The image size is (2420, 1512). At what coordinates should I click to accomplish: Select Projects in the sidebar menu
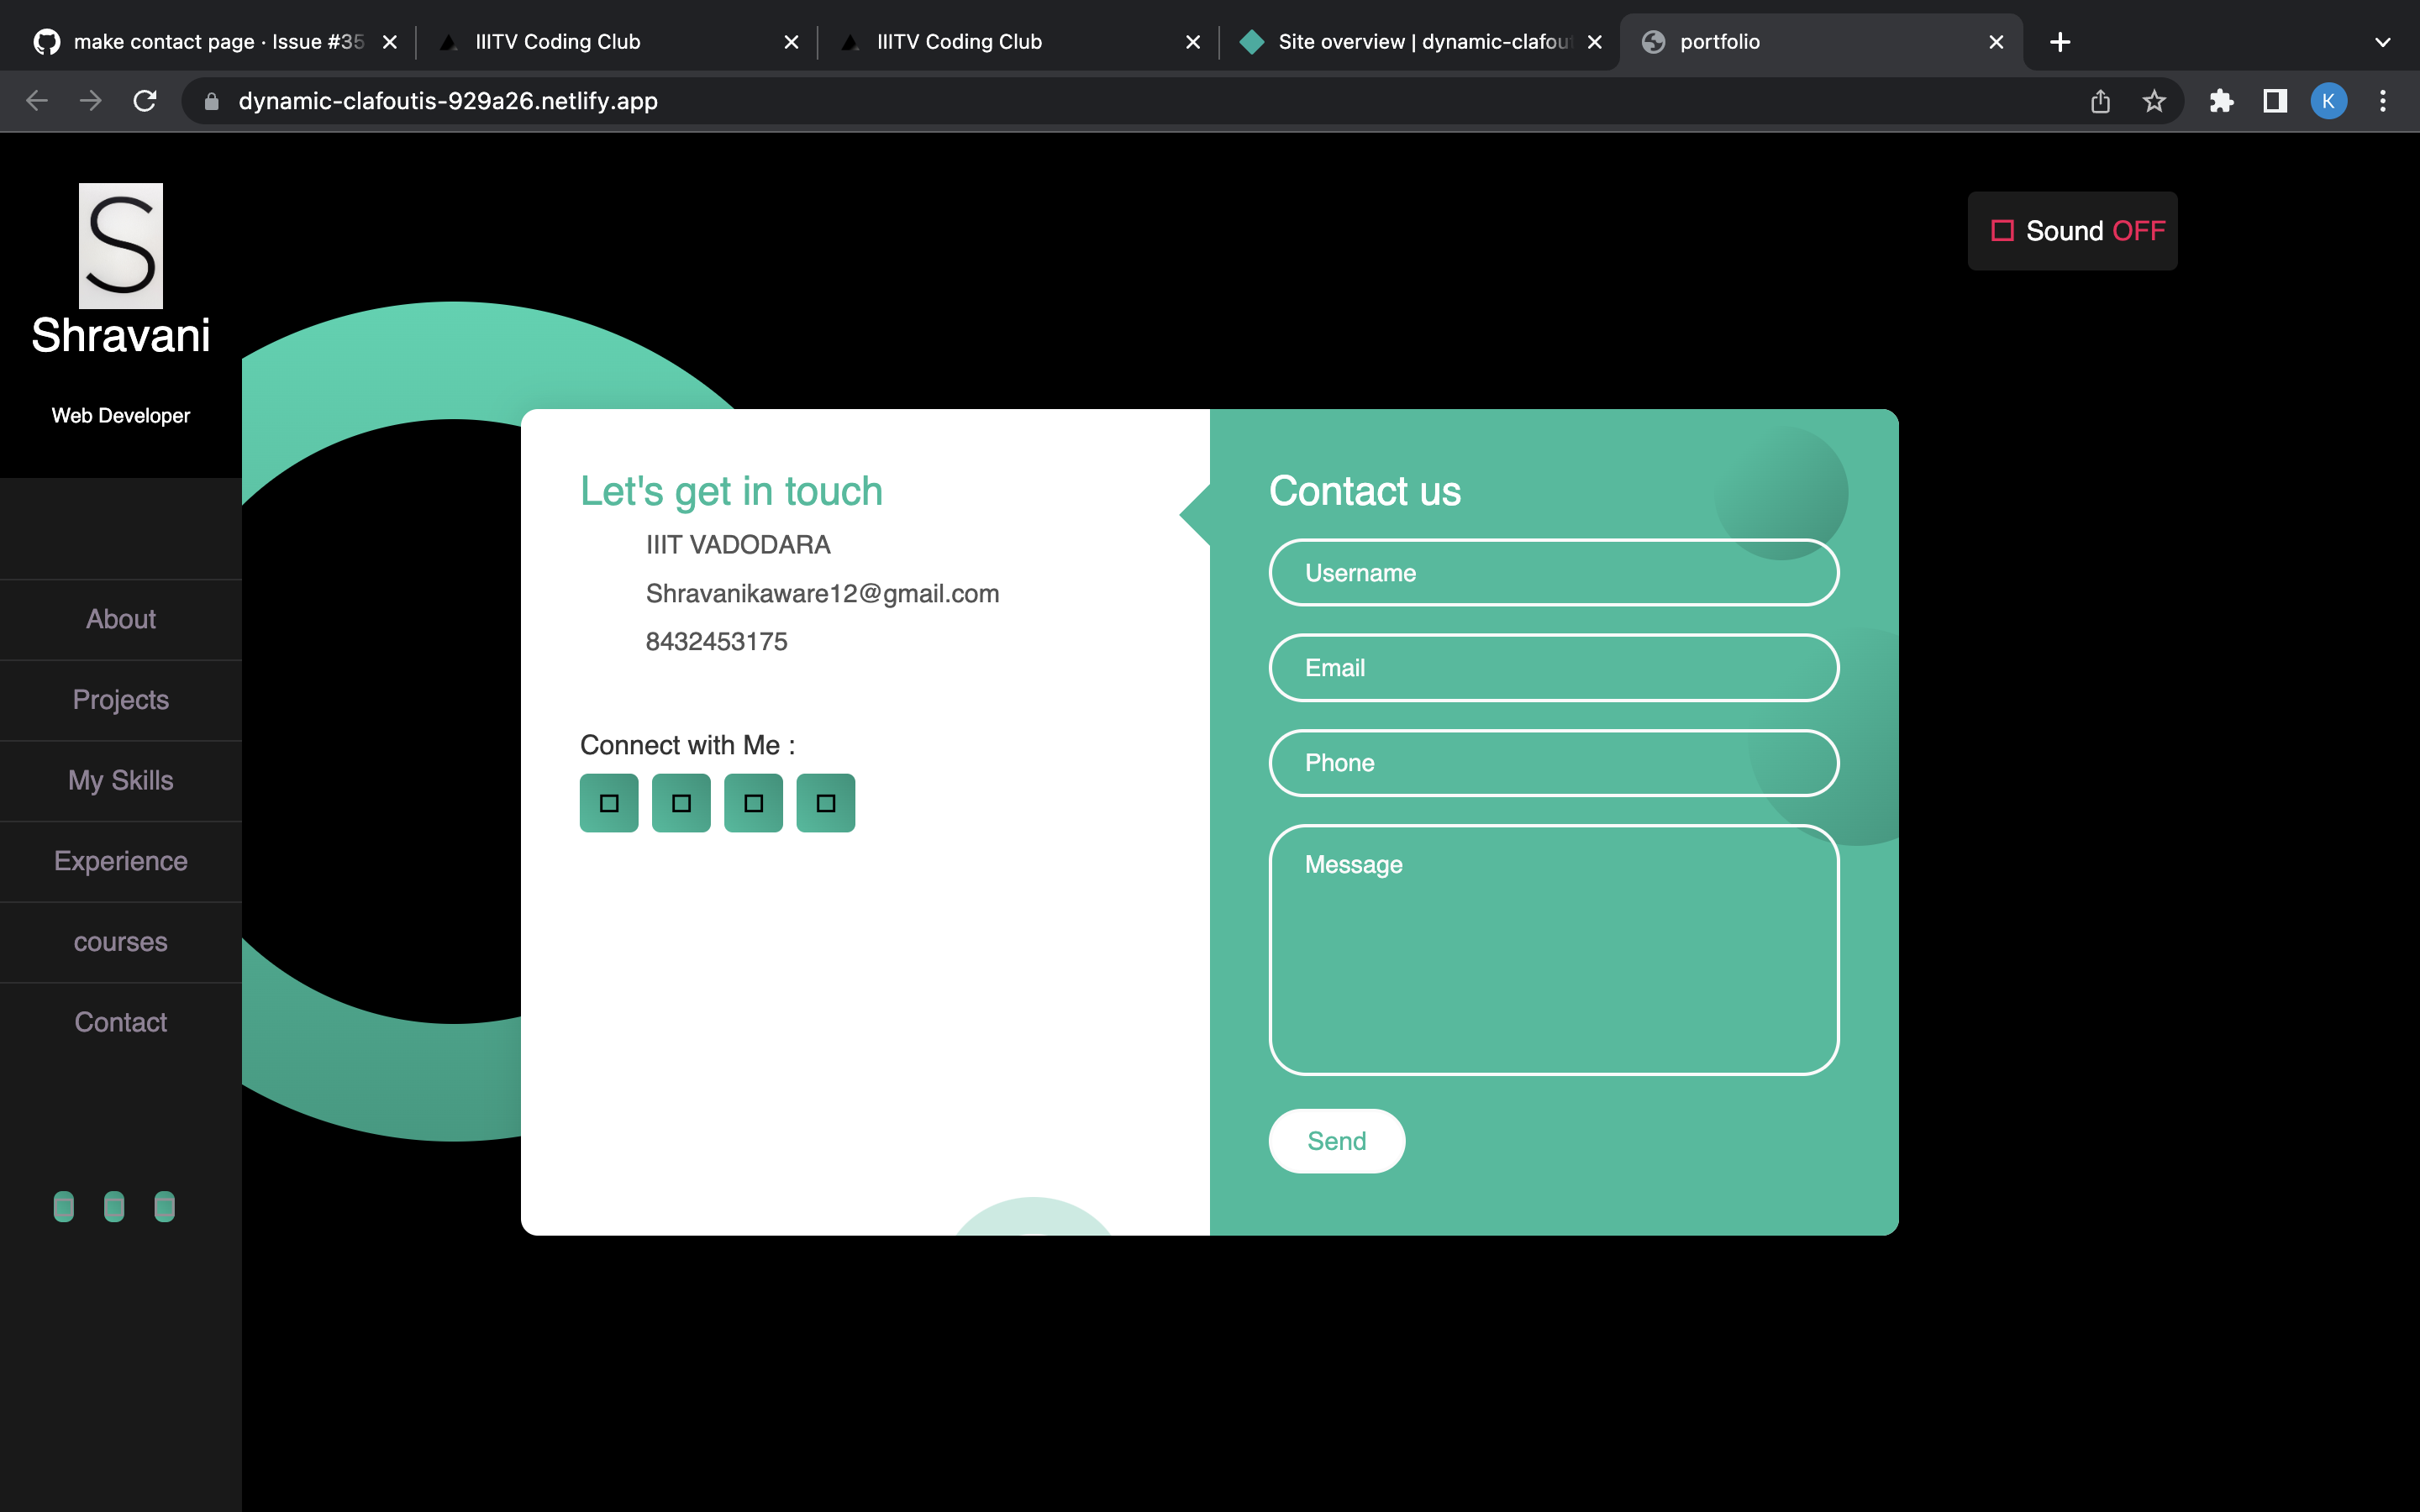click(120, 700)
